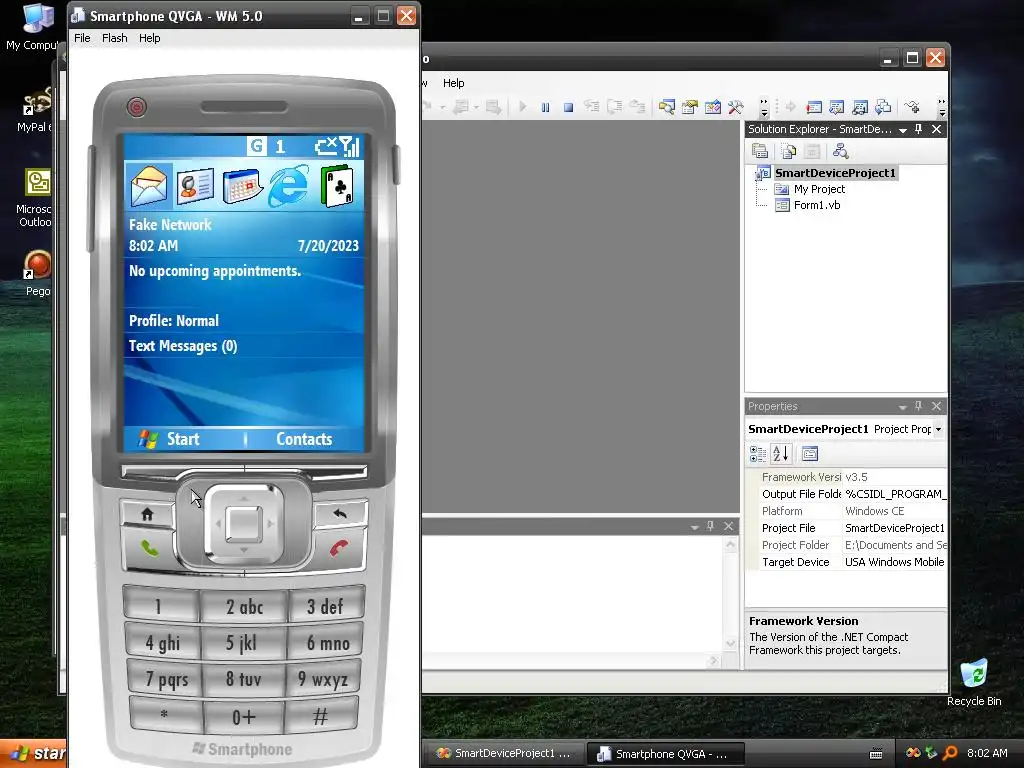Screen dimensions: 1024x768
Task: Select My Project tree node
Action: tap(819, 189)
